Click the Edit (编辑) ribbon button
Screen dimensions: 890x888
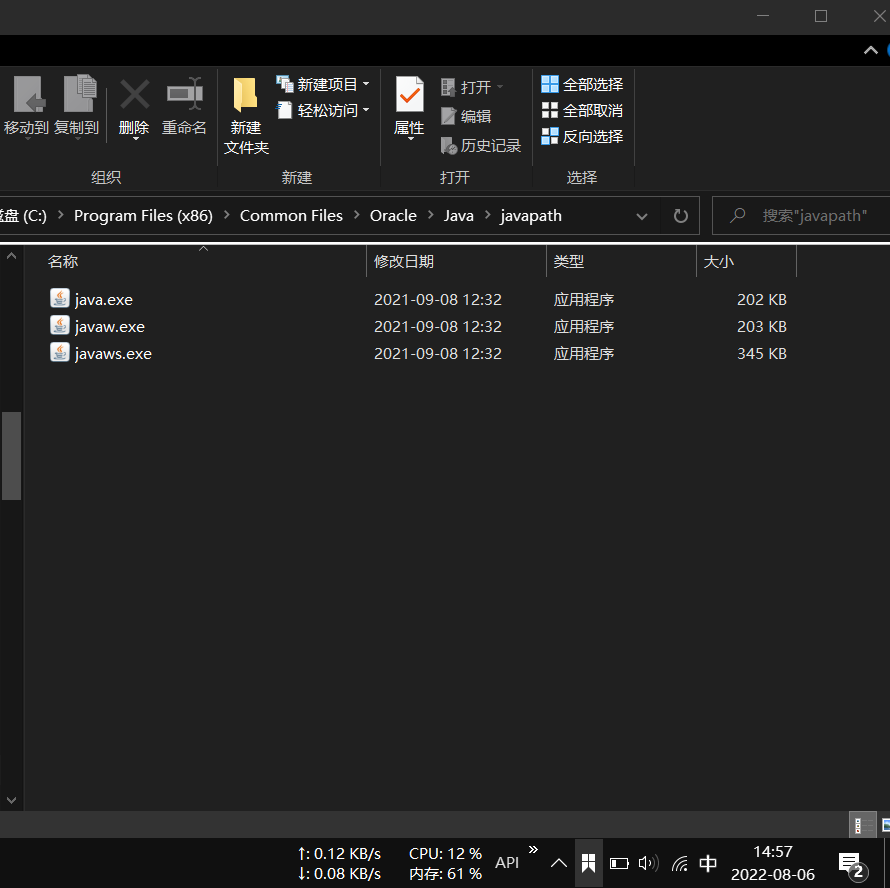coord(466,116)
